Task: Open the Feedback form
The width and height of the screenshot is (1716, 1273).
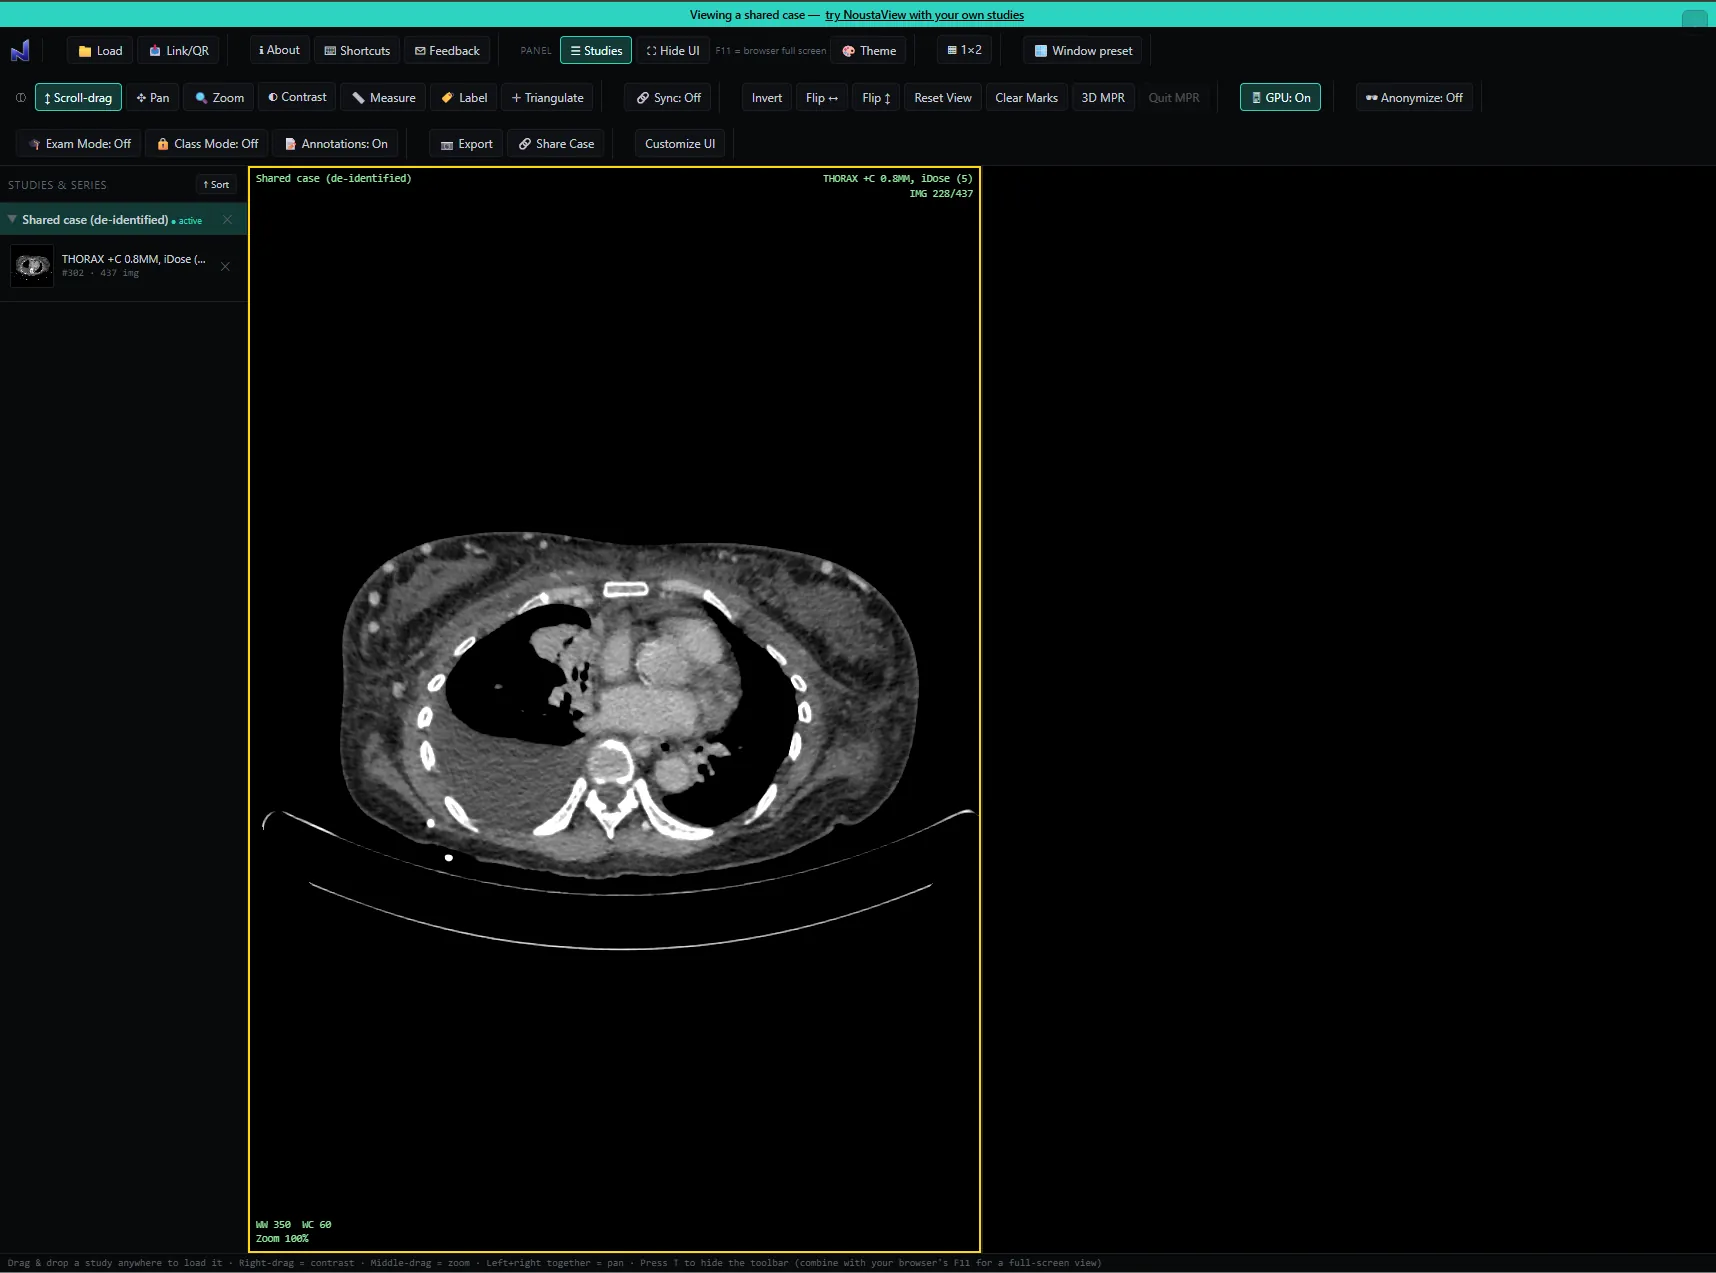Action: [447, 51]
